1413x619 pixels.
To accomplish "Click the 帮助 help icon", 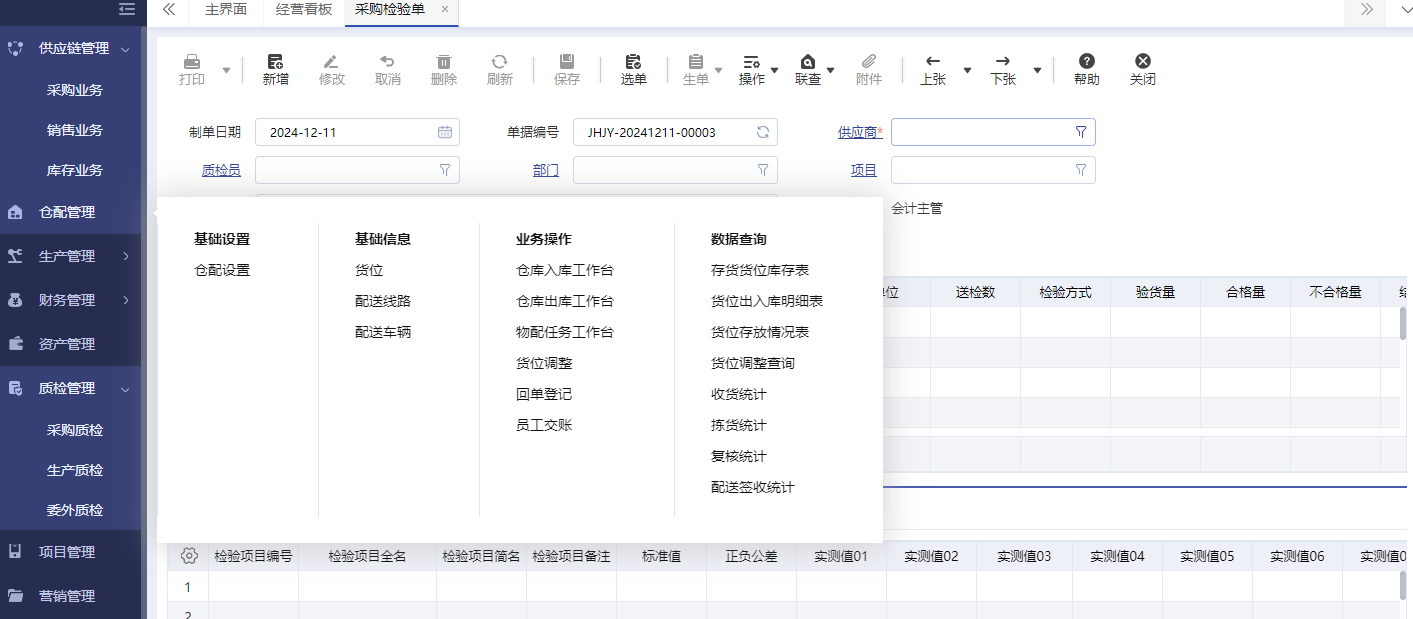I will pyautogui.click(x=1086, y=62).
